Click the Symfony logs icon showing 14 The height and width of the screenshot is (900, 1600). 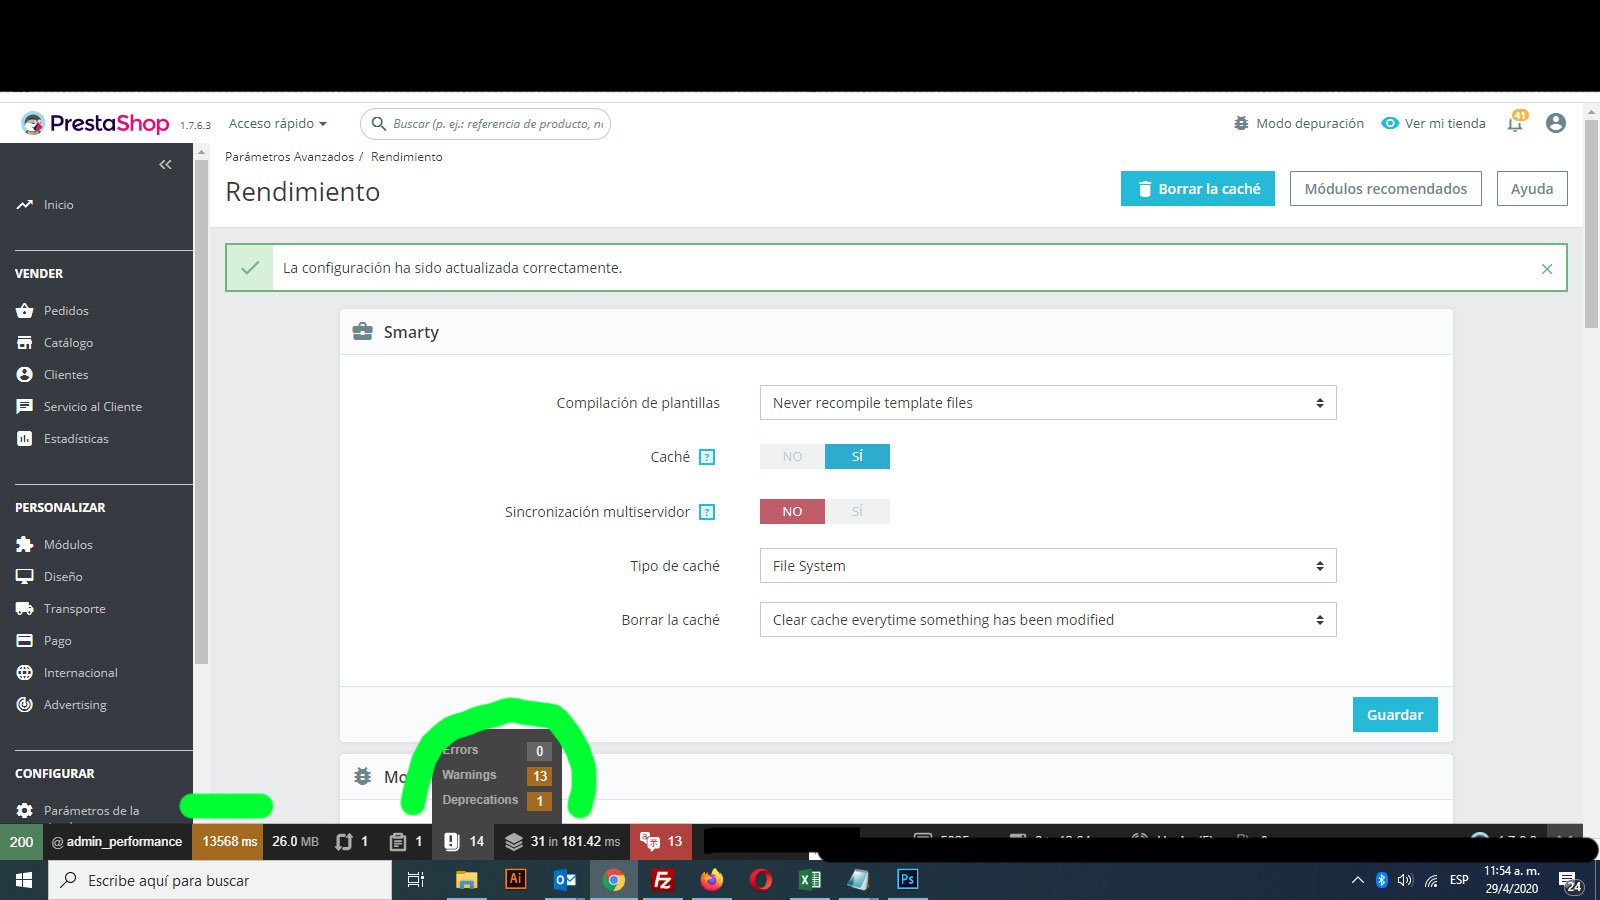point(464,842)
